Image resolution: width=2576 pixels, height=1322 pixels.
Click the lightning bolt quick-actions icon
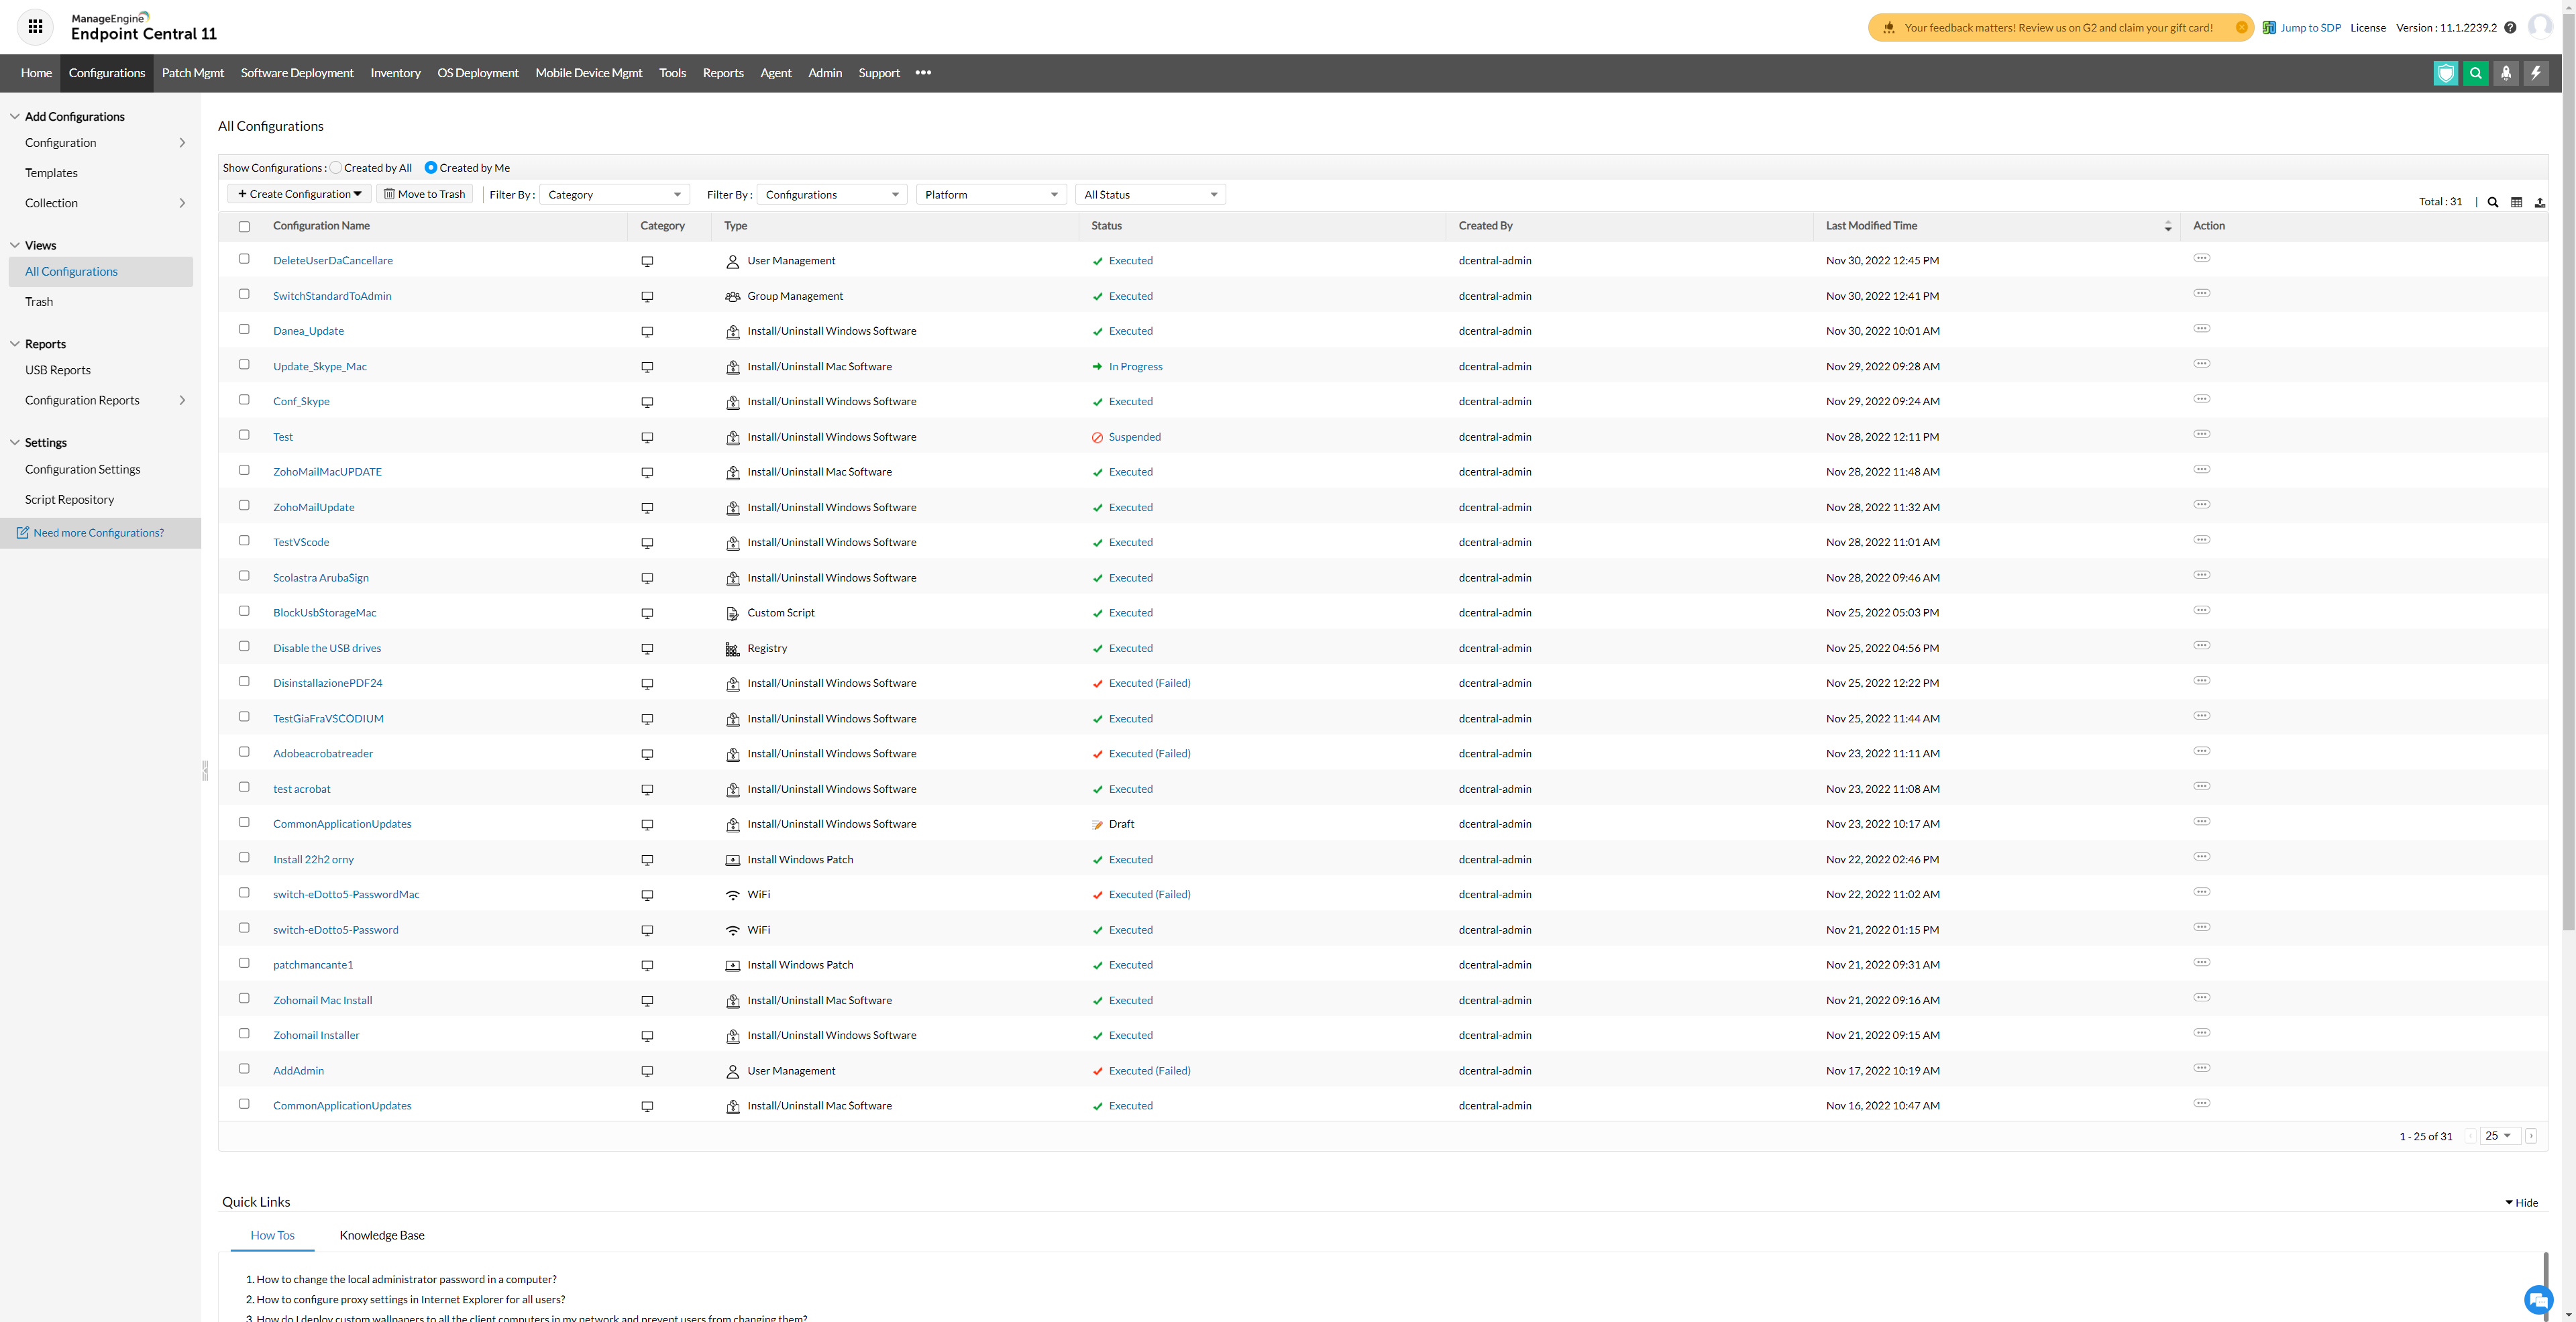point(2535,73)
